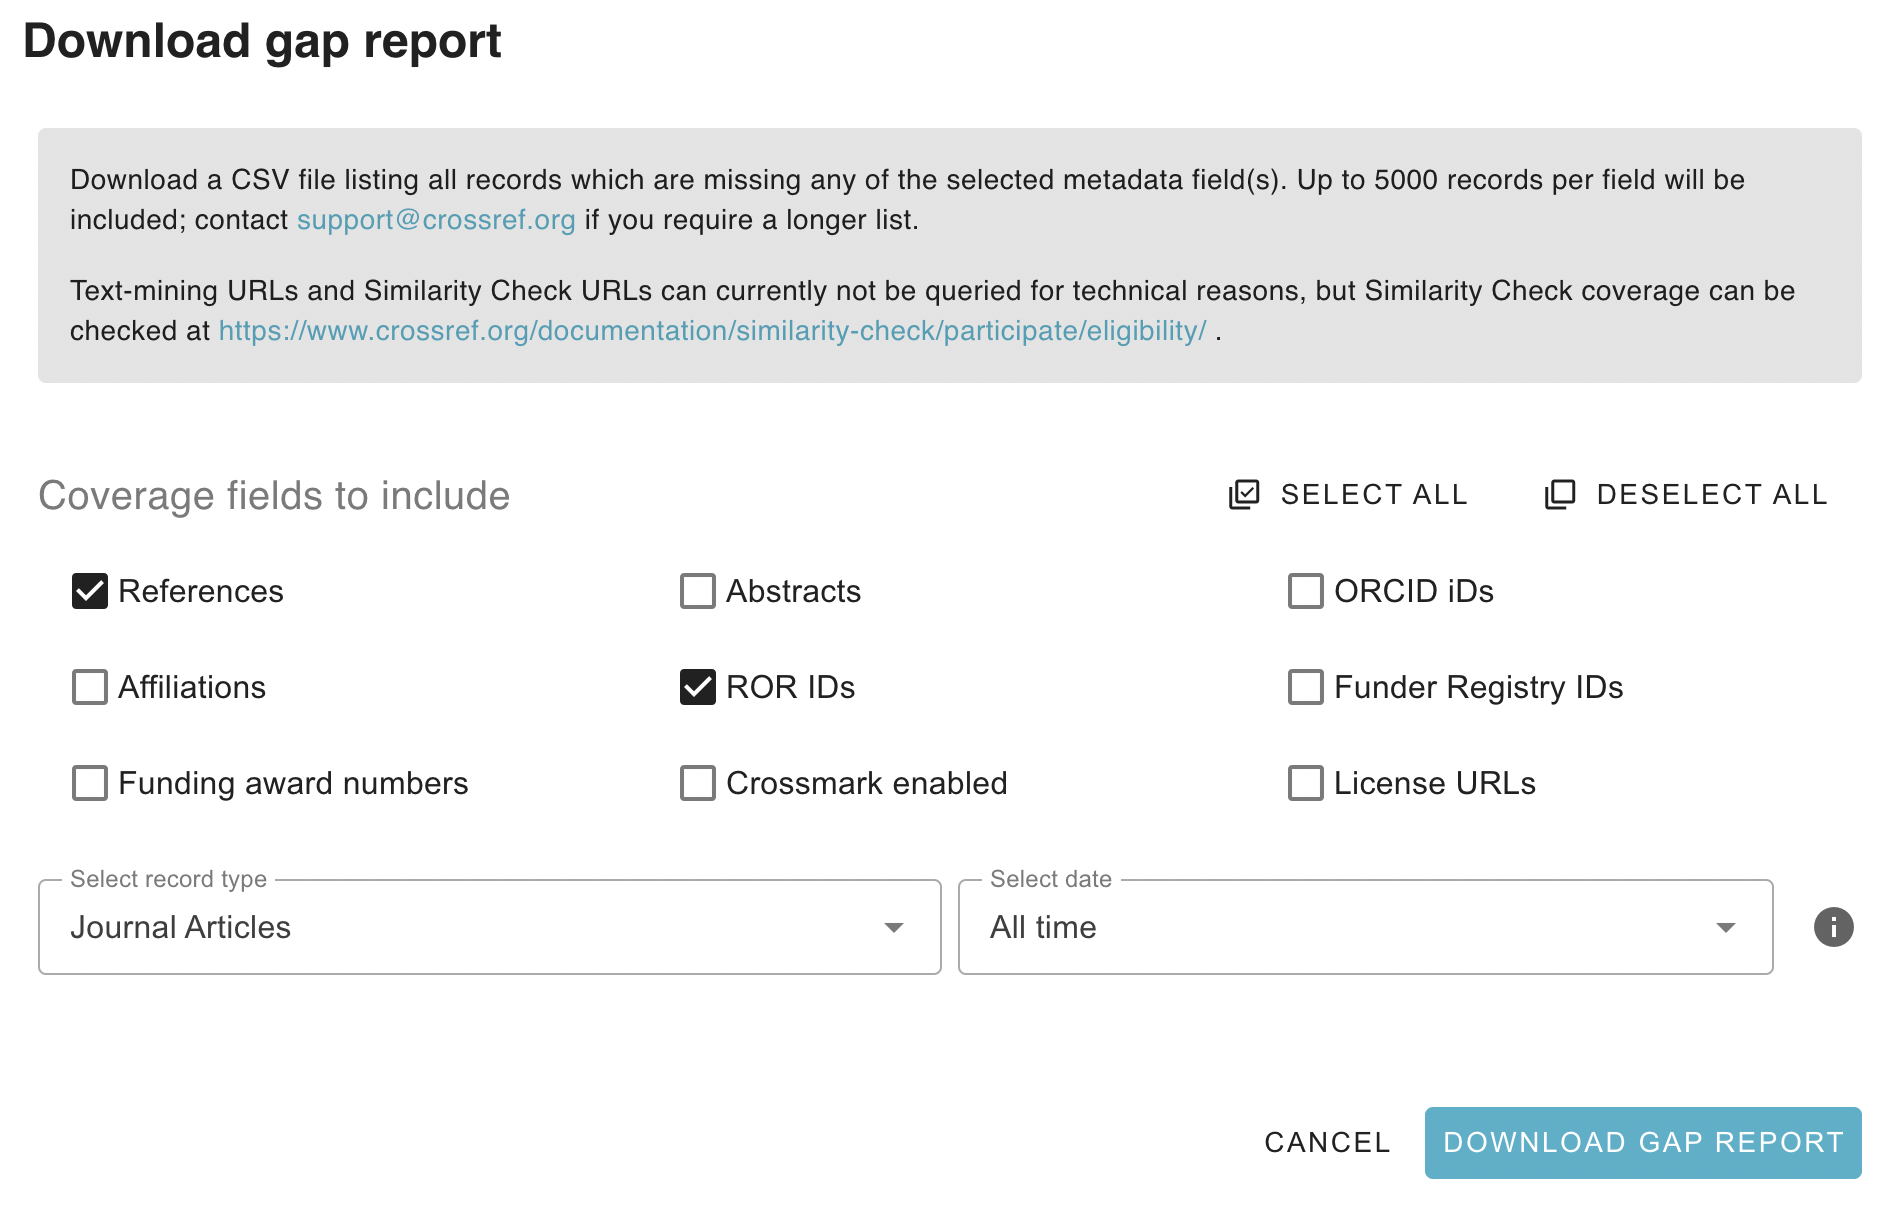Open the Select record type dropdown
Viewport: 1894px width, 1206px height.
coord(489,927)
